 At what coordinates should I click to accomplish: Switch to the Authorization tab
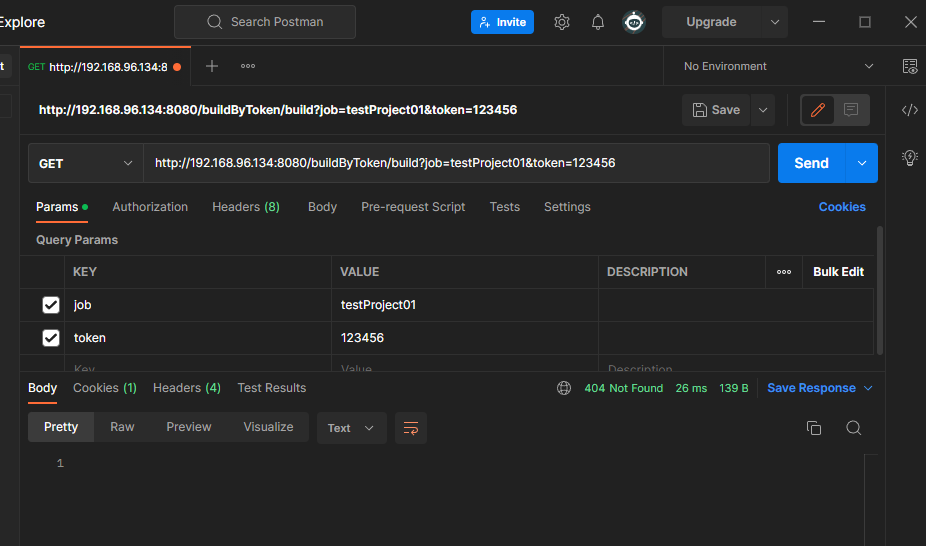pos(150,207)
